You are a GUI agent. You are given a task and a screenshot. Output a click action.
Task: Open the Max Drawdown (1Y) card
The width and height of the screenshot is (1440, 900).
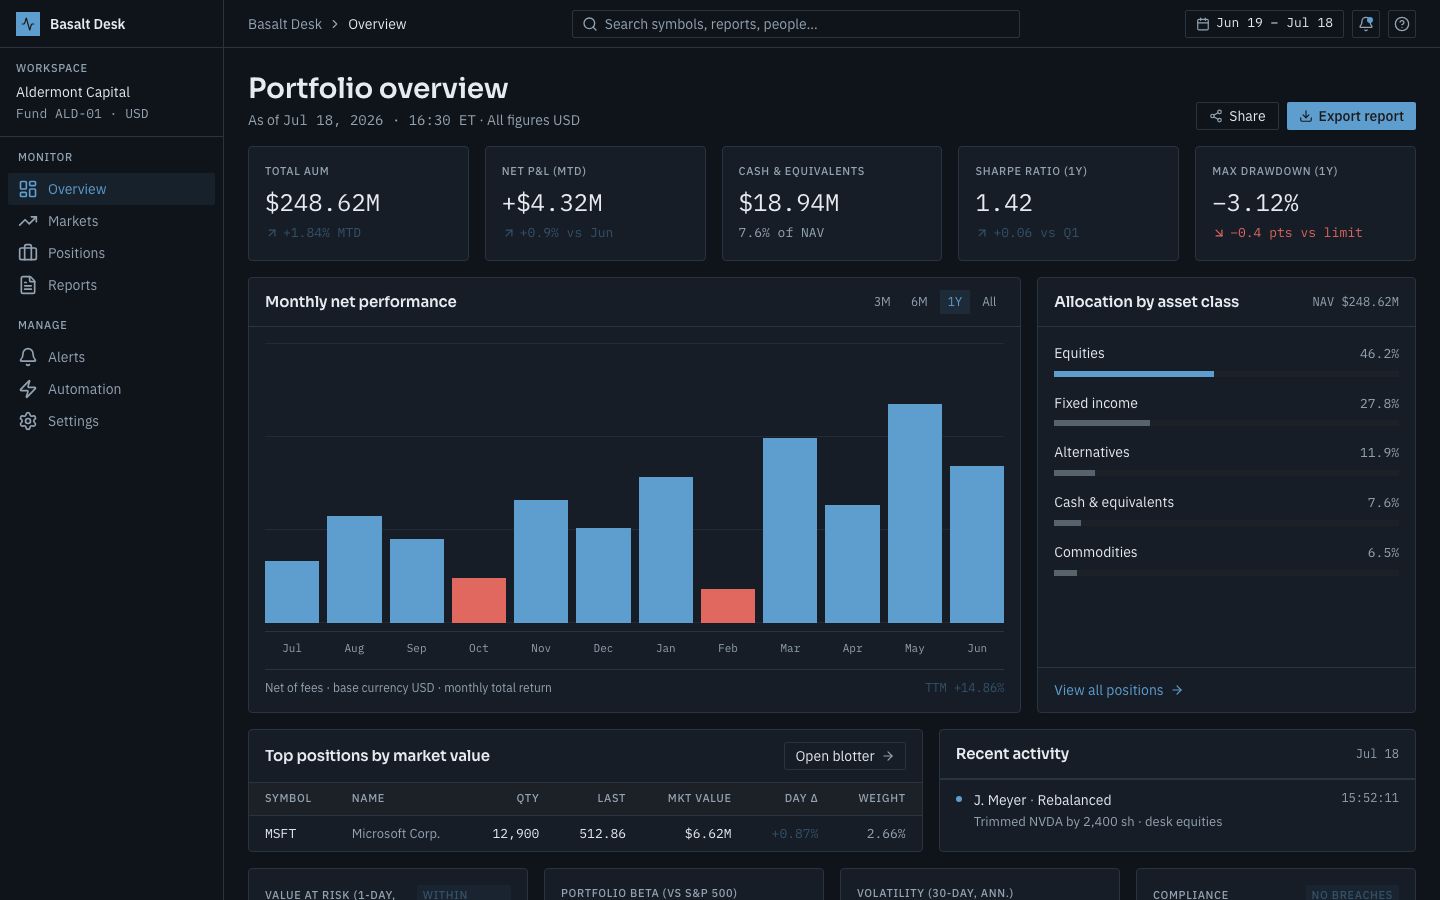1305,204
